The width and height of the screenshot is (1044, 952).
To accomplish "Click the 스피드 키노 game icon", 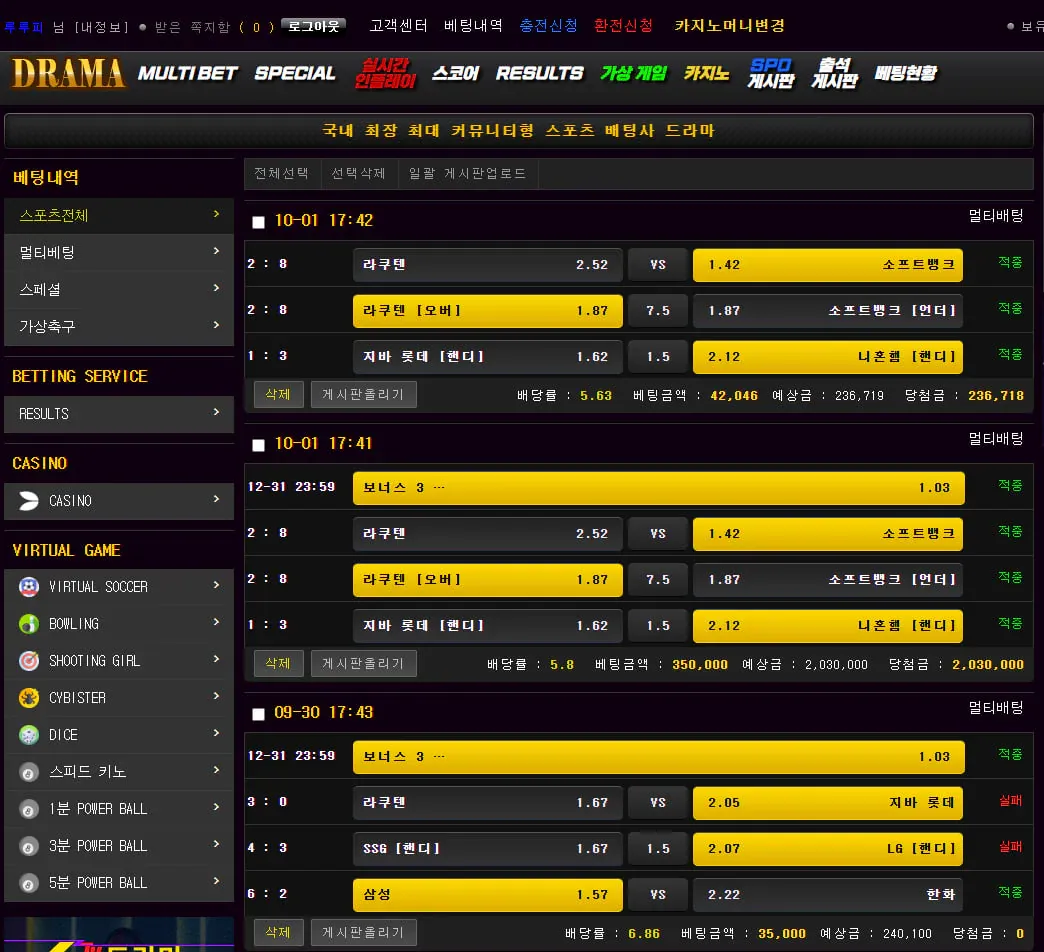I will 29,772.
